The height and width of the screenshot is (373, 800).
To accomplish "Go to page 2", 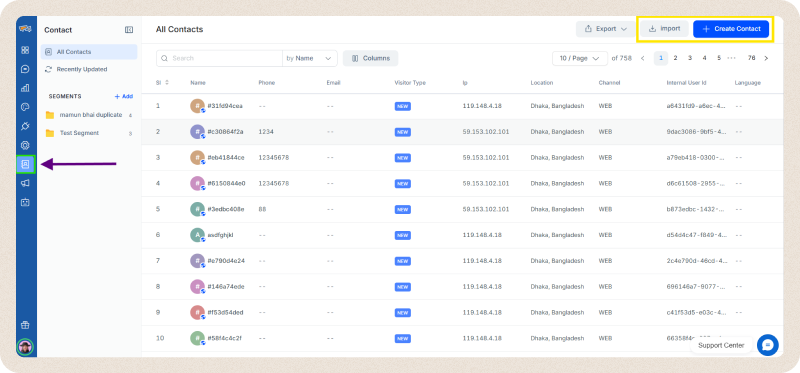I will click(x=675, y=58).
